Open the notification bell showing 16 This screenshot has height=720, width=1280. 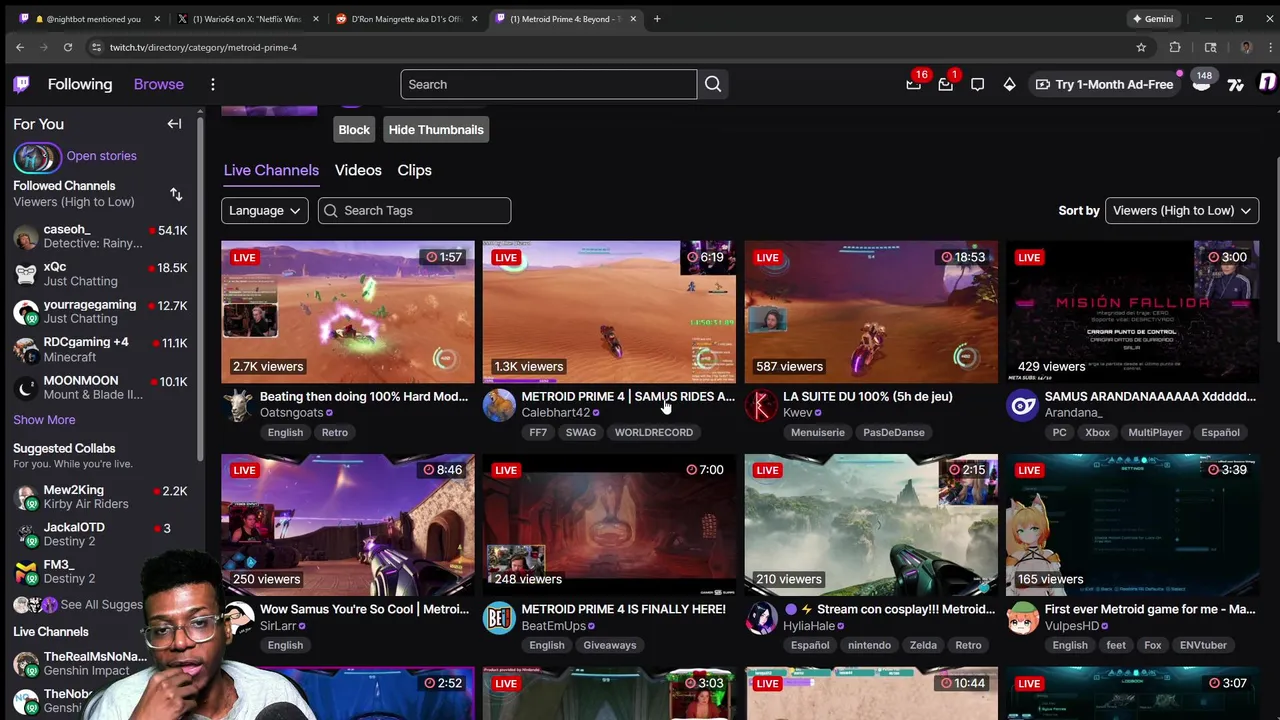coord(913,85)
